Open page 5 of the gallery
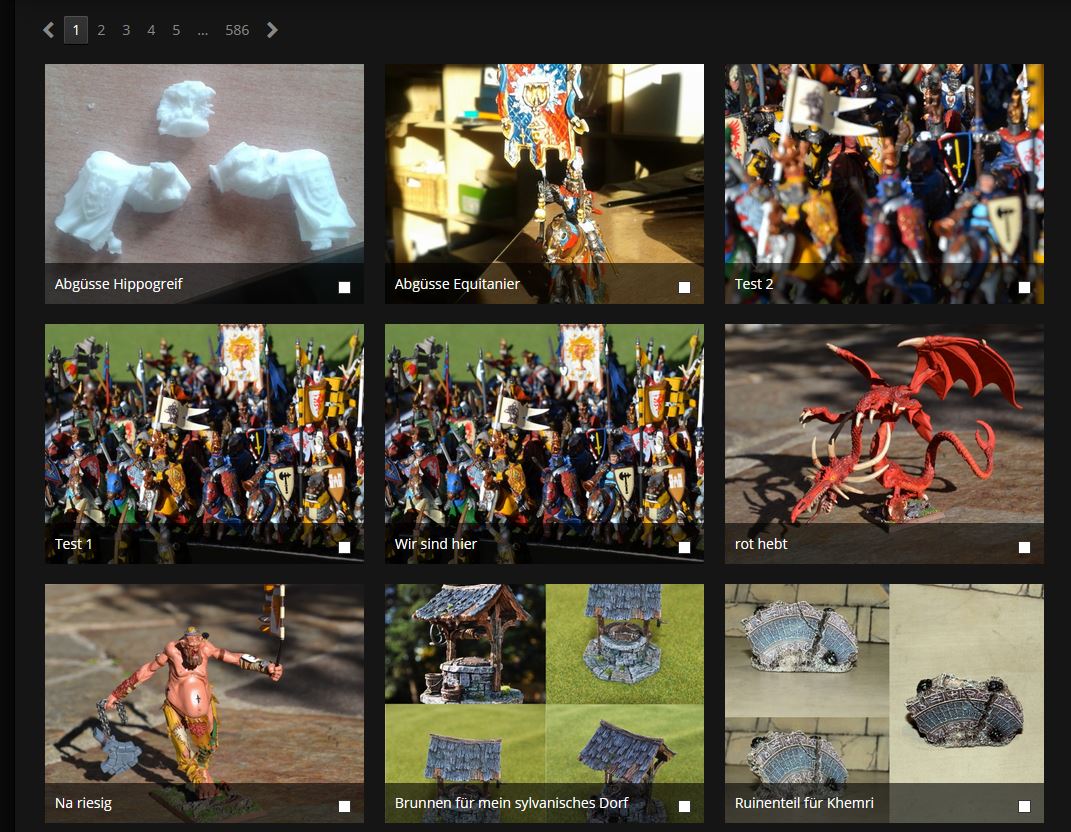The height and width of the screenshot is (832, 1071). click(x=176, y=30)
